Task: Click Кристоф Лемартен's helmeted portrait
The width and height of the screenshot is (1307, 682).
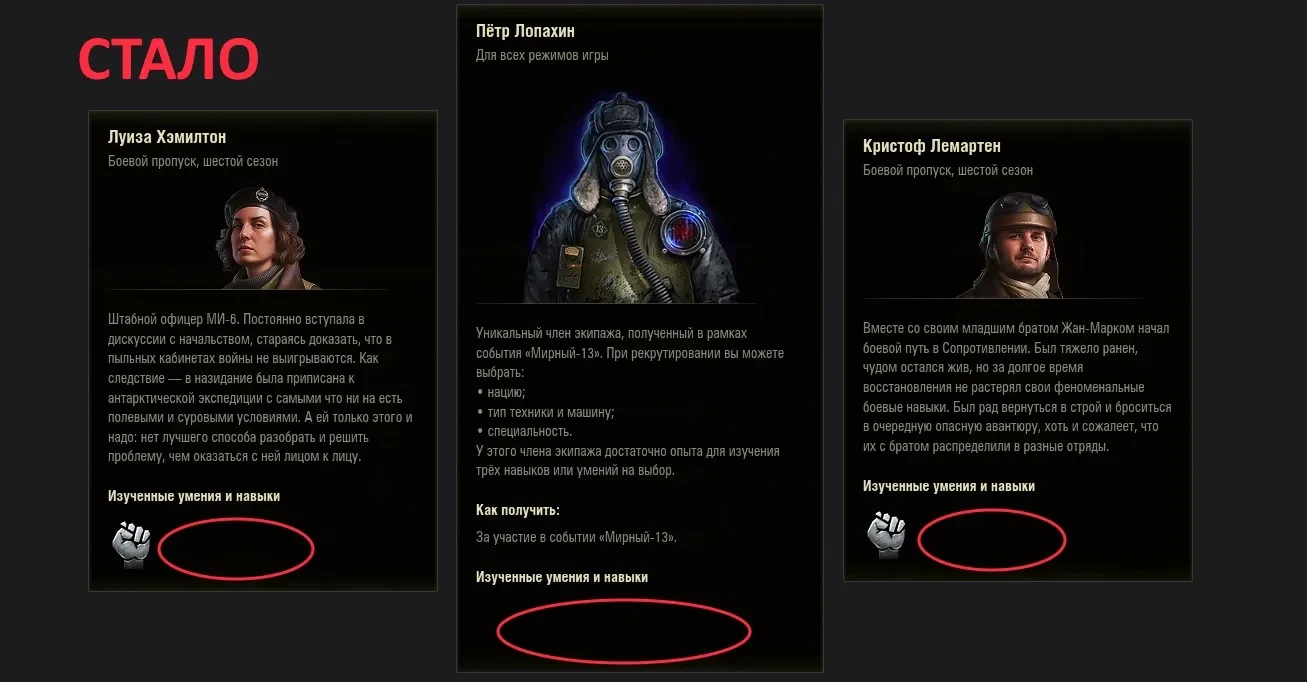Action: click(x=1017, y=246)
